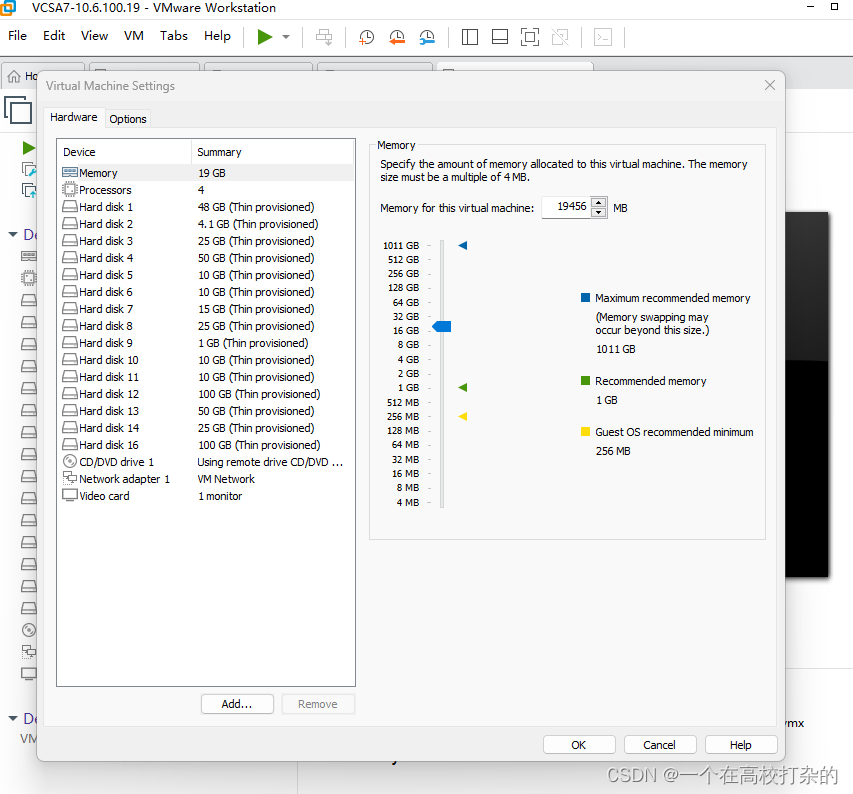Select Hard disk 12 row
853x794 pixels.
(207, 394)
